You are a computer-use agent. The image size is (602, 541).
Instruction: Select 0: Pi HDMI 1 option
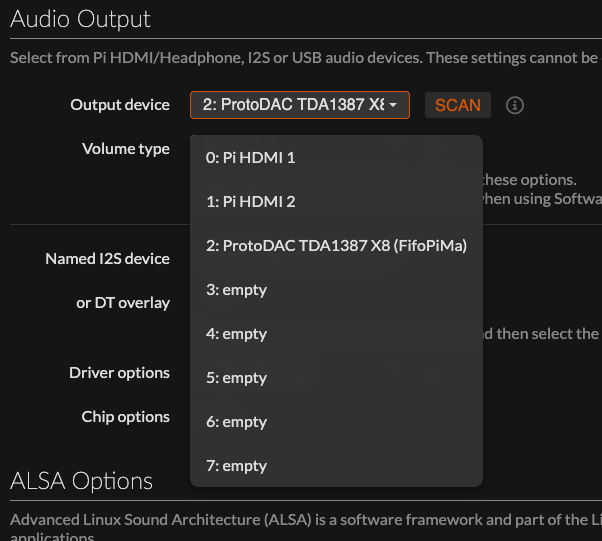click(336, 158)
